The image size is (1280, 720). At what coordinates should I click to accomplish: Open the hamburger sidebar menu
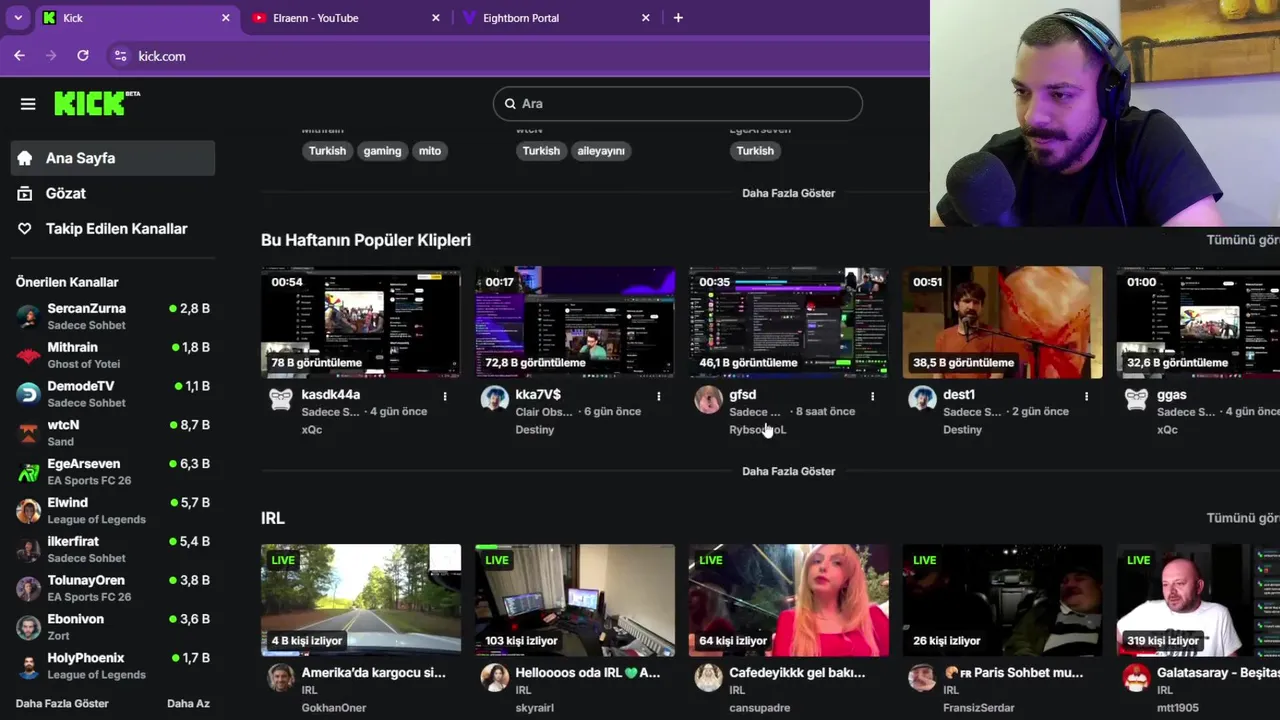pyautogui.click(x=28, y=104)
